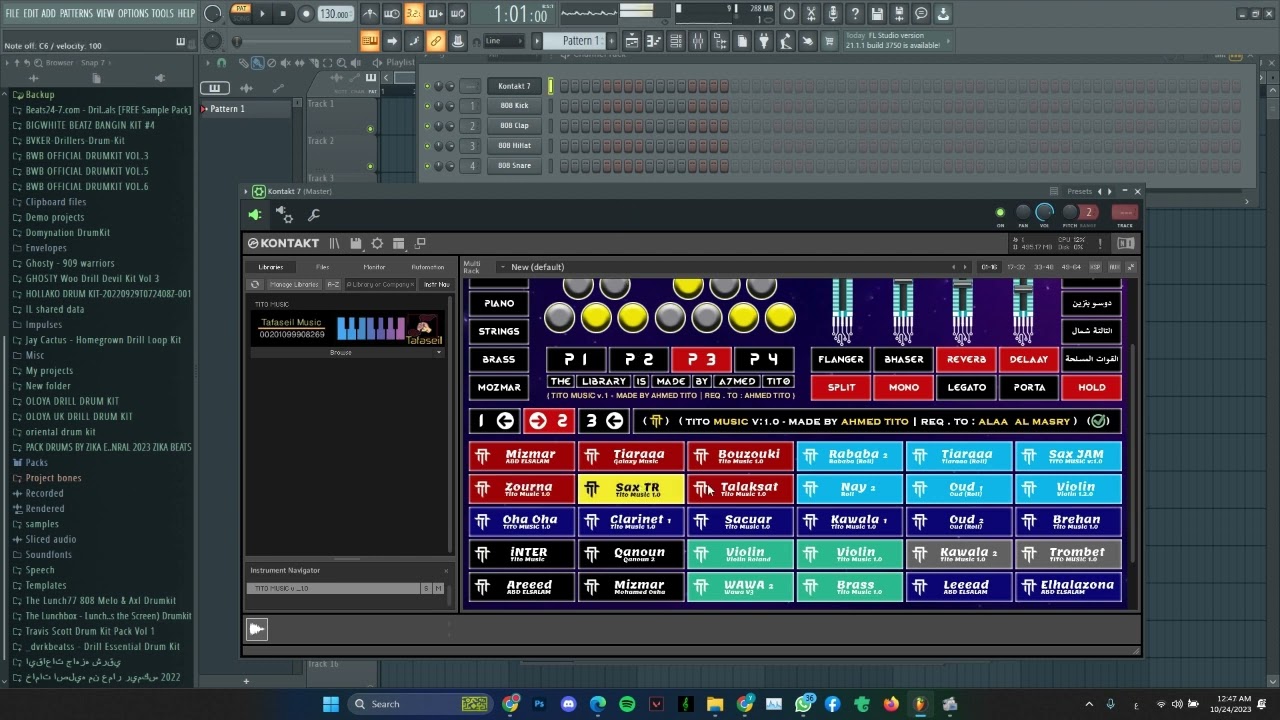This screenshot has height=720, width=1280.
Task: Select the 17-32 rack page
Action: coord(1016,267)
